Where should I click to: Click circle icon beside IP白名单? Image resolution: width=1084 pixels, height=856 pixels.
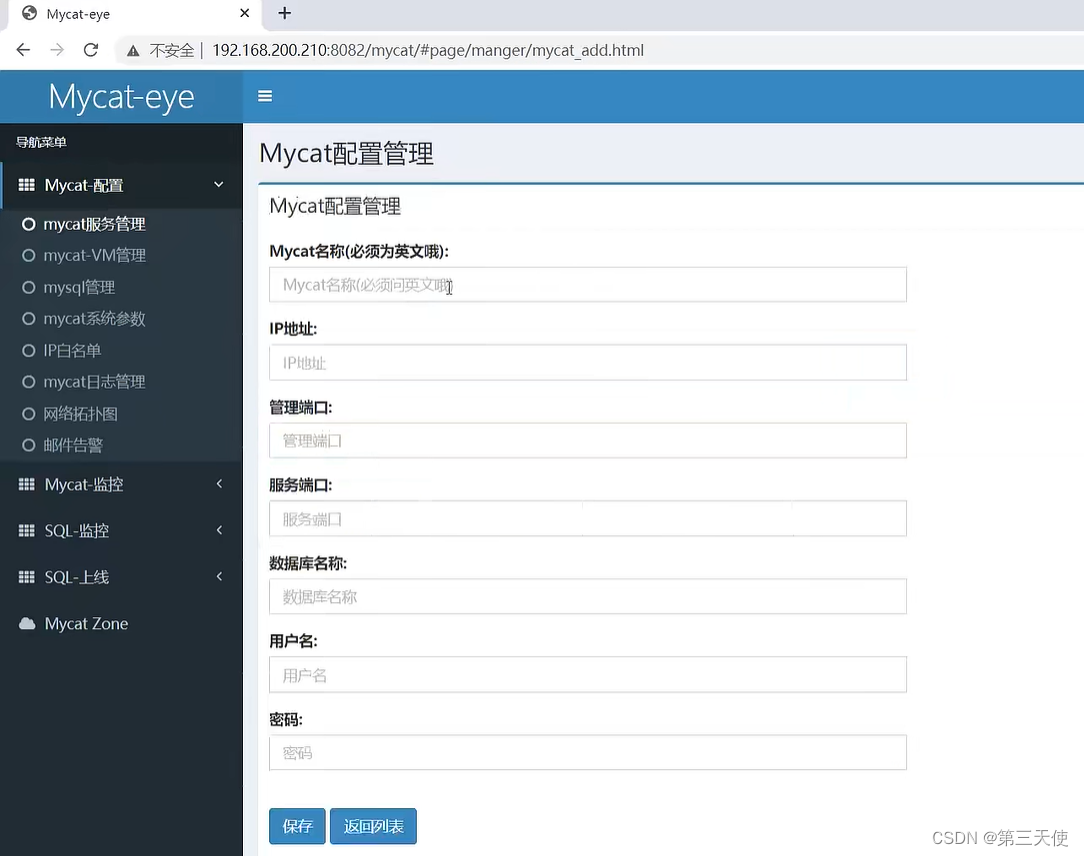pos(28,351)
